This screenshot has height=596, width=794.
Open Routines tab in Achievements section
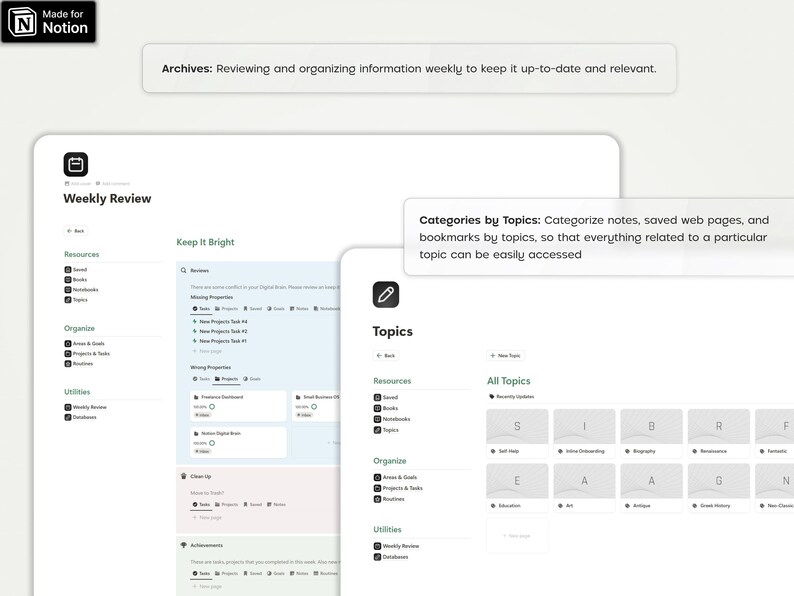point(326,573)
